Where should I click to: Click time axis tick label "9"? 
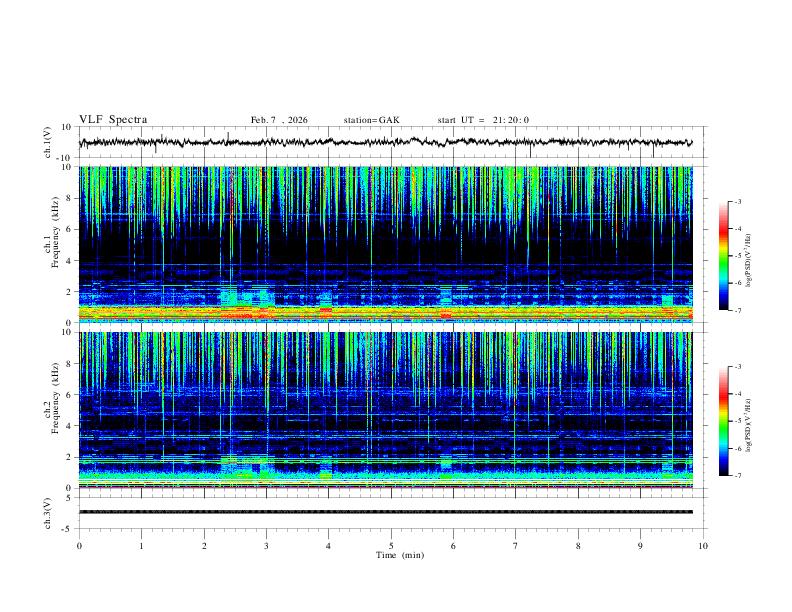[640, 546]
